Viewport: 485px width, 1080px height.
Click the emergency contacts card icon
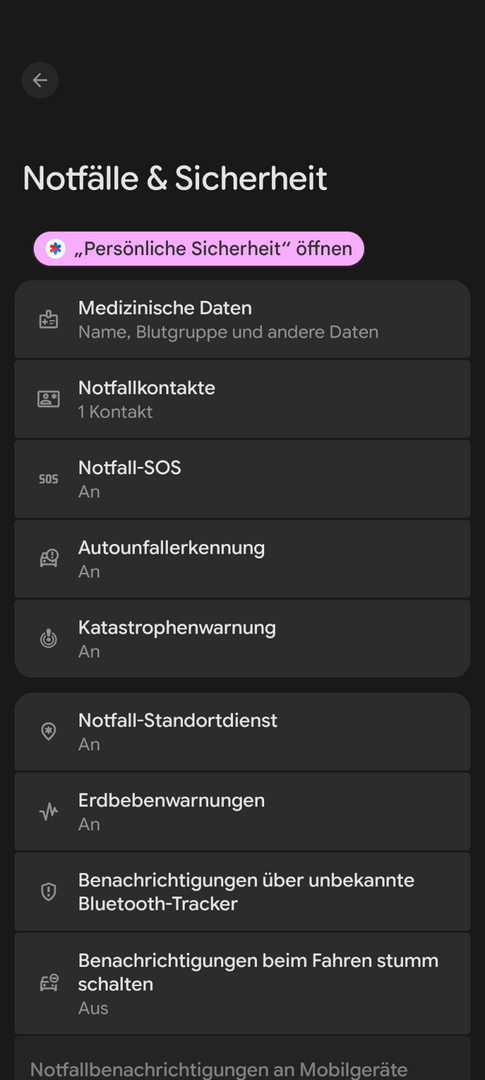coord(48,399)
